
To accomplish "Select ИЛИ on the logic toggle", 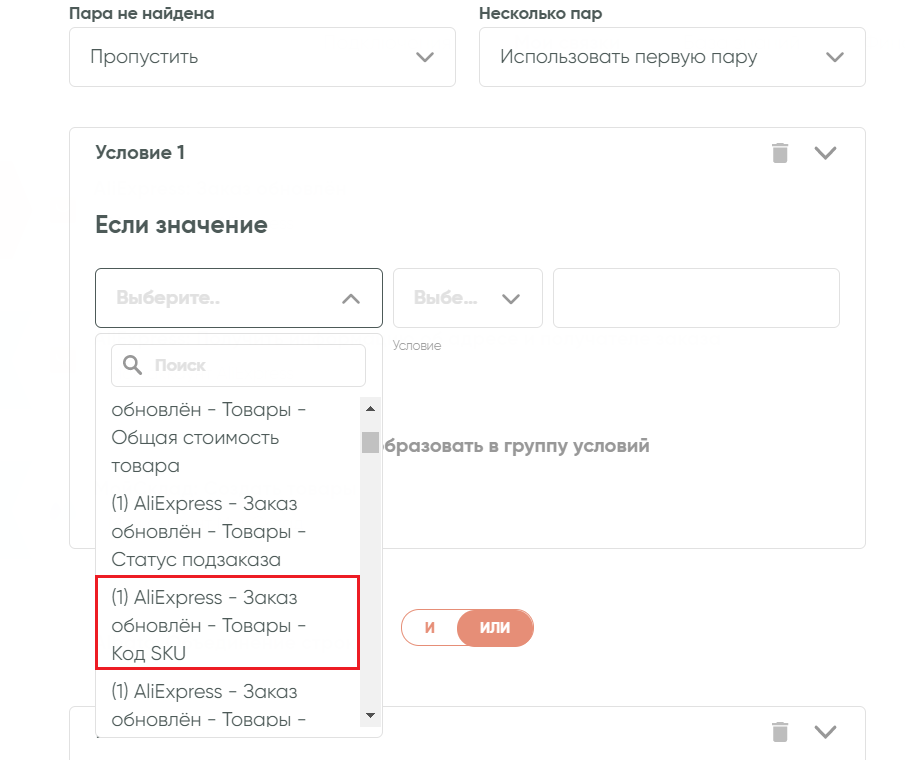I will pyautogui.click(x=495, y=628).
